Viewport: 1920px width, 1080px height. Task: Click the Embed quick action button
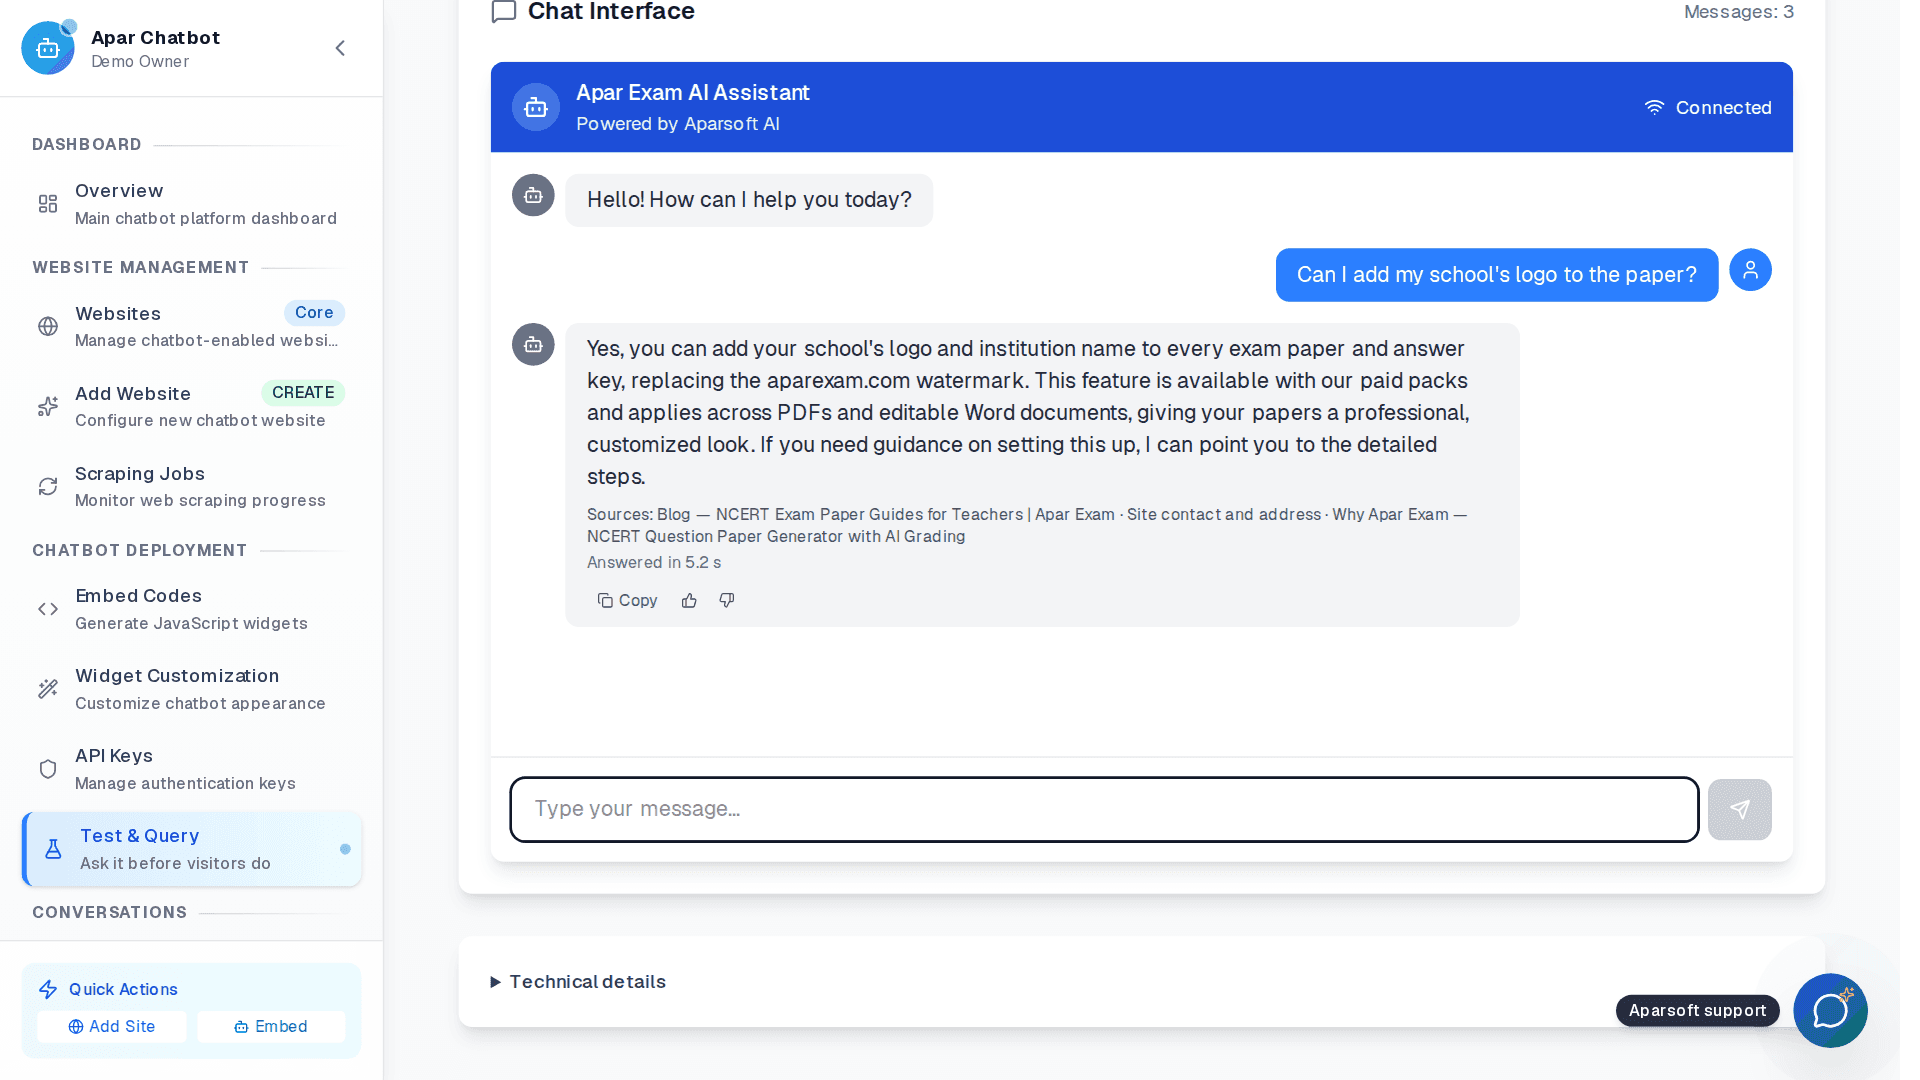[271, 1026]
